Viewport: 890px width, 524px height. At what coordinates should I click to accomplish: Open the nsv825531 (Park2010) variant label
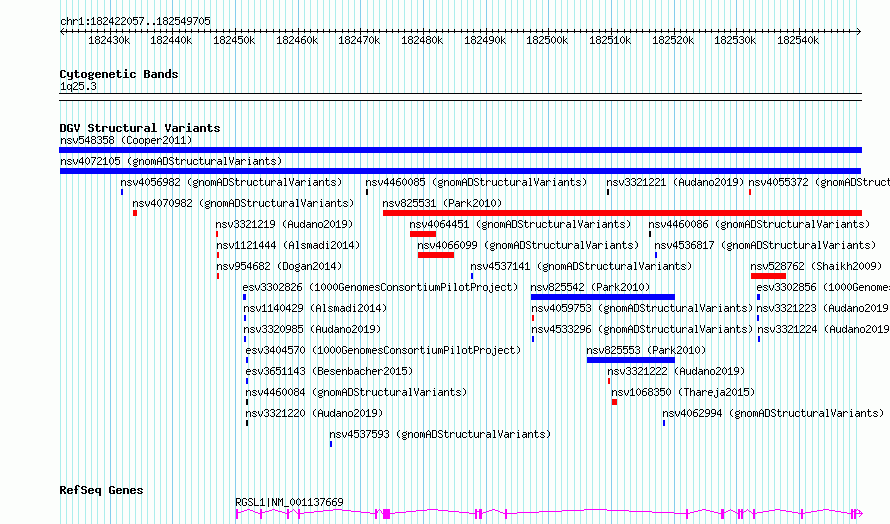tap(442, 203)
